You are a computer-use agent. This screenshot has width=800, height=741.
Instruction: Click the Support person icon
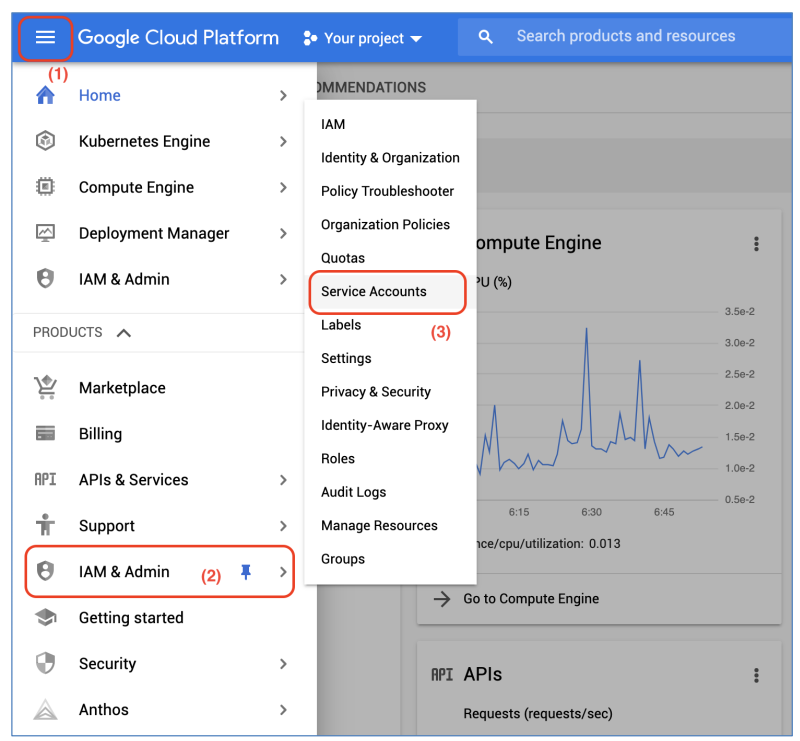(x=45, y=525)
